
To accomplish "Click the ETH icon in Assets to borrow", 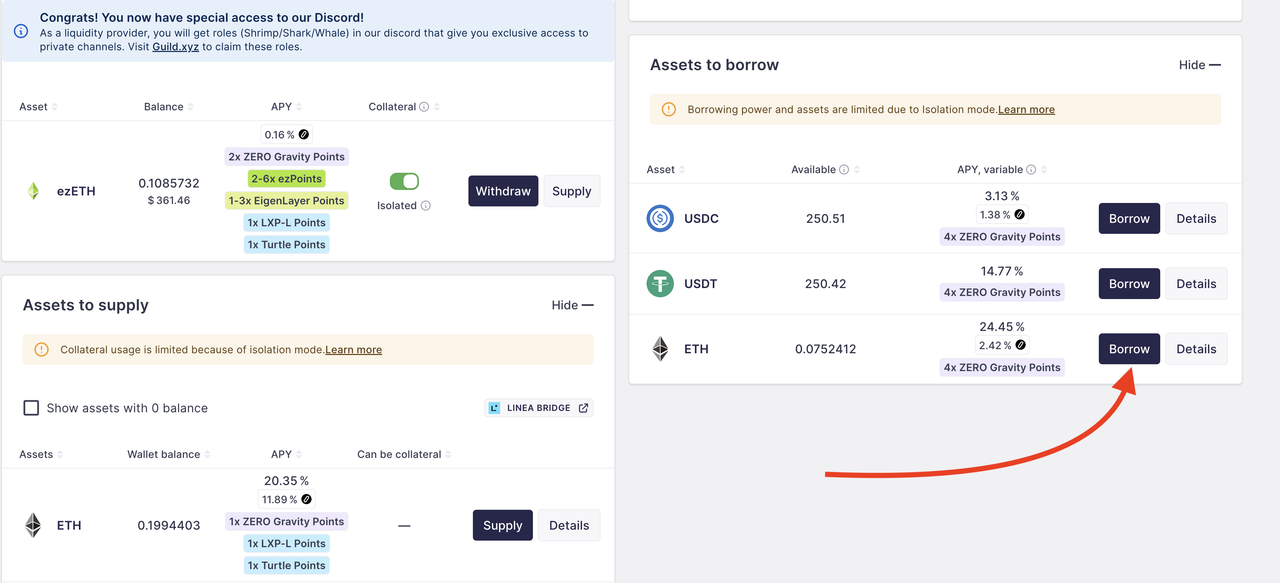I will 660,349.
